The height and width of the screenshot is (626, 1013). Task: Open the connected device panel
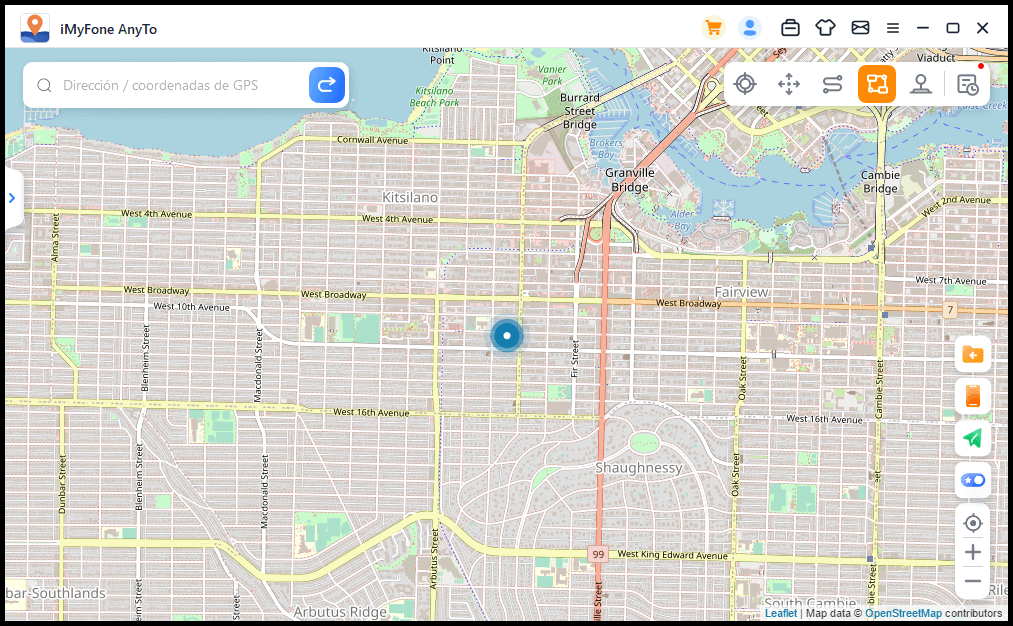tap(790, 28)
